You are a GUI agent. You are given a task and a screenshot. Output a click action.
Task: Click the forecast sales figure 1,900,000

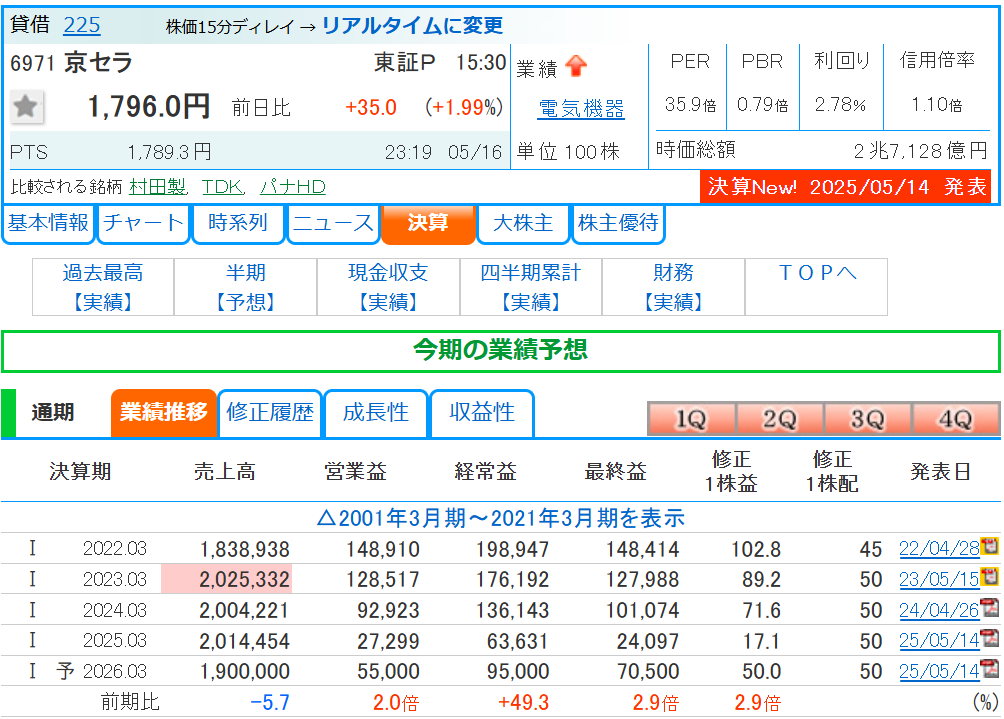pyautogui.click(x=245, y=671)
